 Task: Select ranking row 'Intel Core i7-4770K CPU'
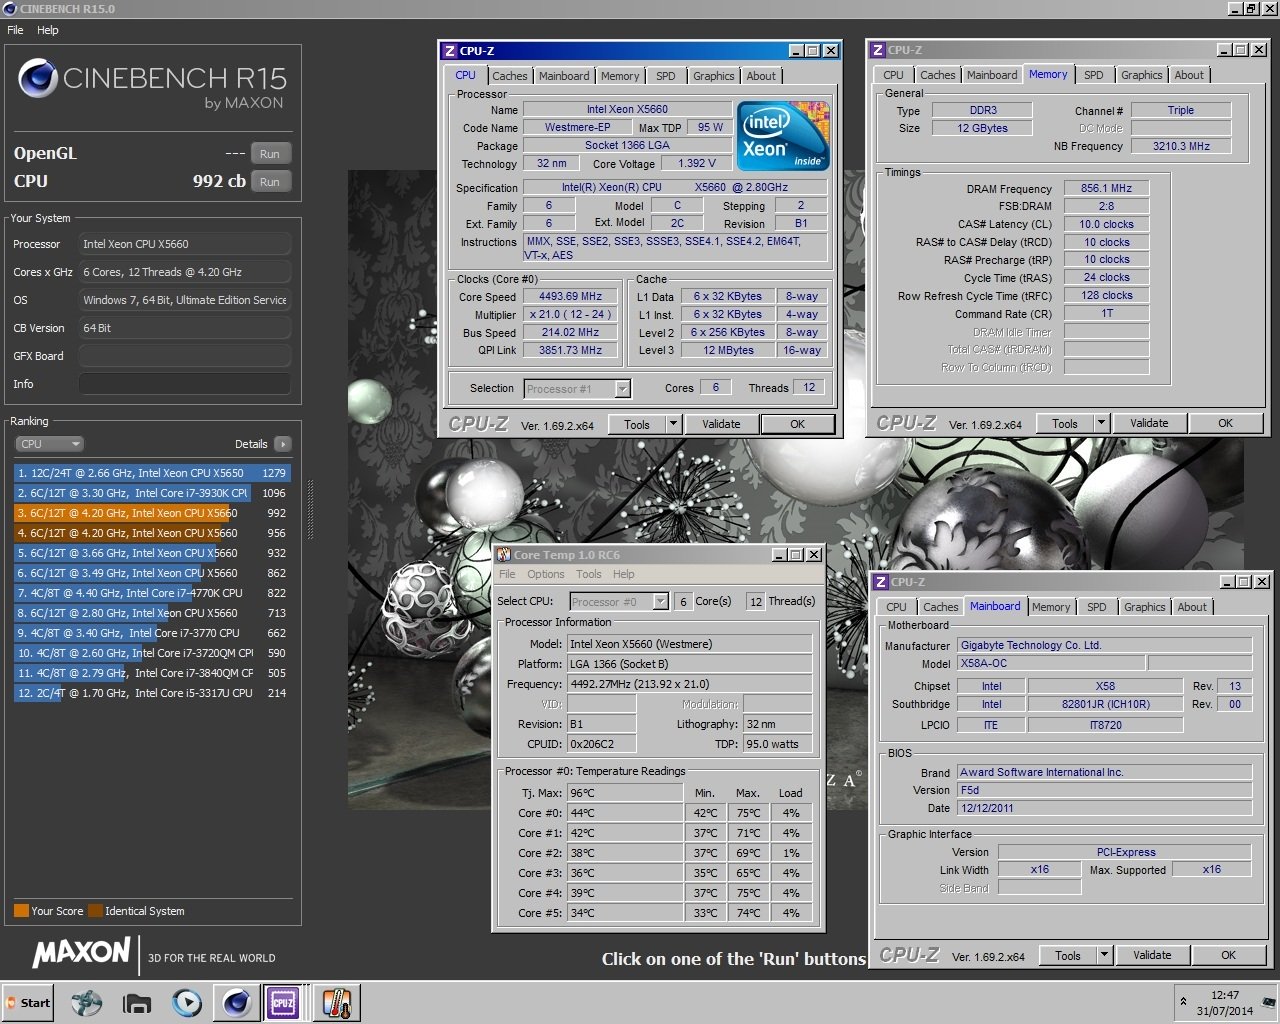[152, 593]
